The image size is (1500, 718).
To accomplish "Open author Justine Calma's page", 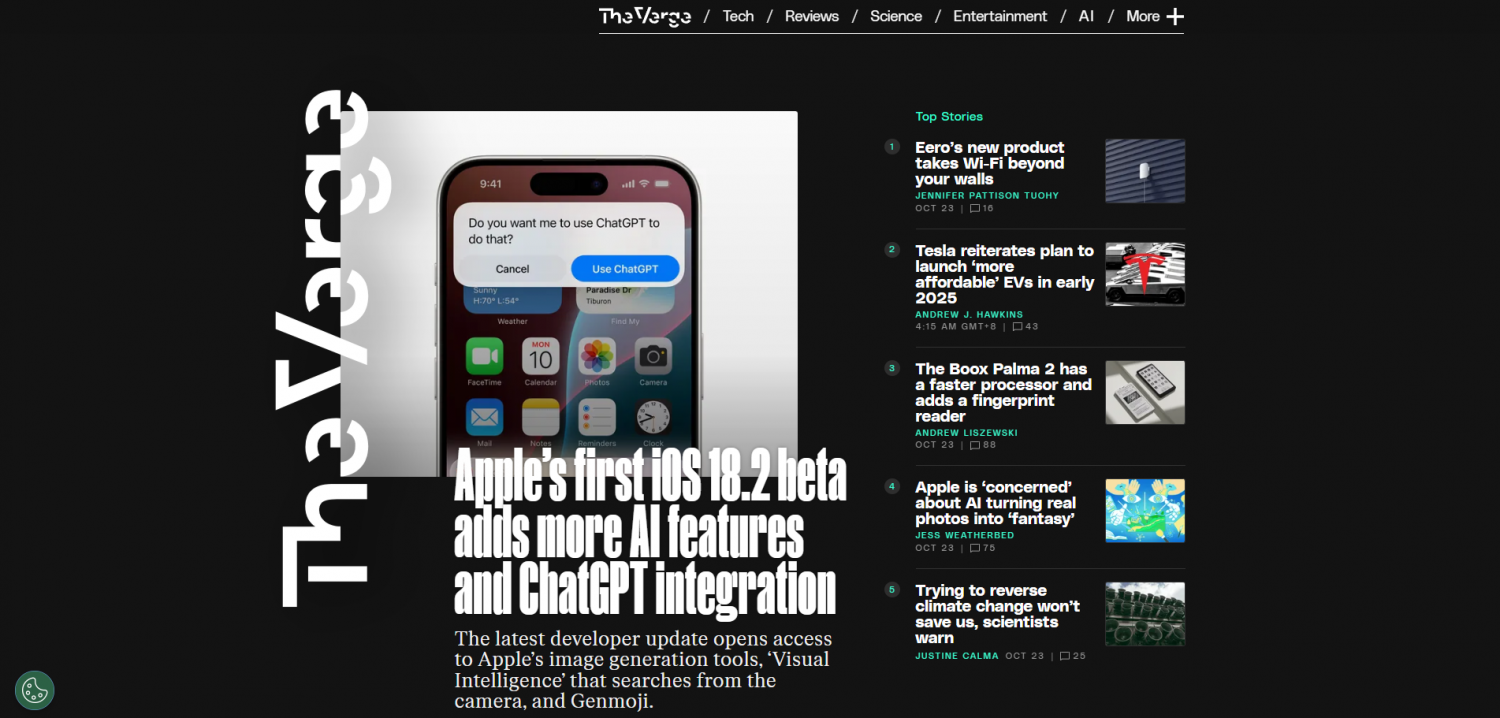I will click(956, 656).
